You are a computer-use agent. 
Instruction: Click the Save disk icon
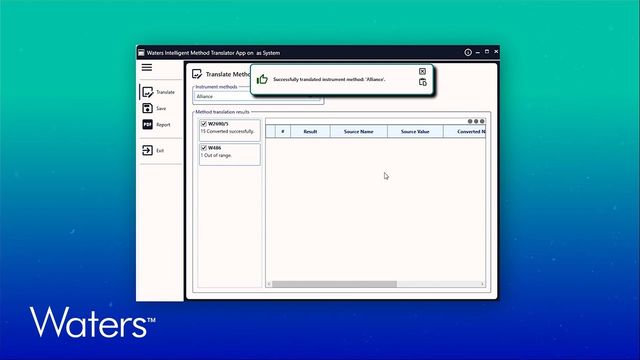point(147,108)
